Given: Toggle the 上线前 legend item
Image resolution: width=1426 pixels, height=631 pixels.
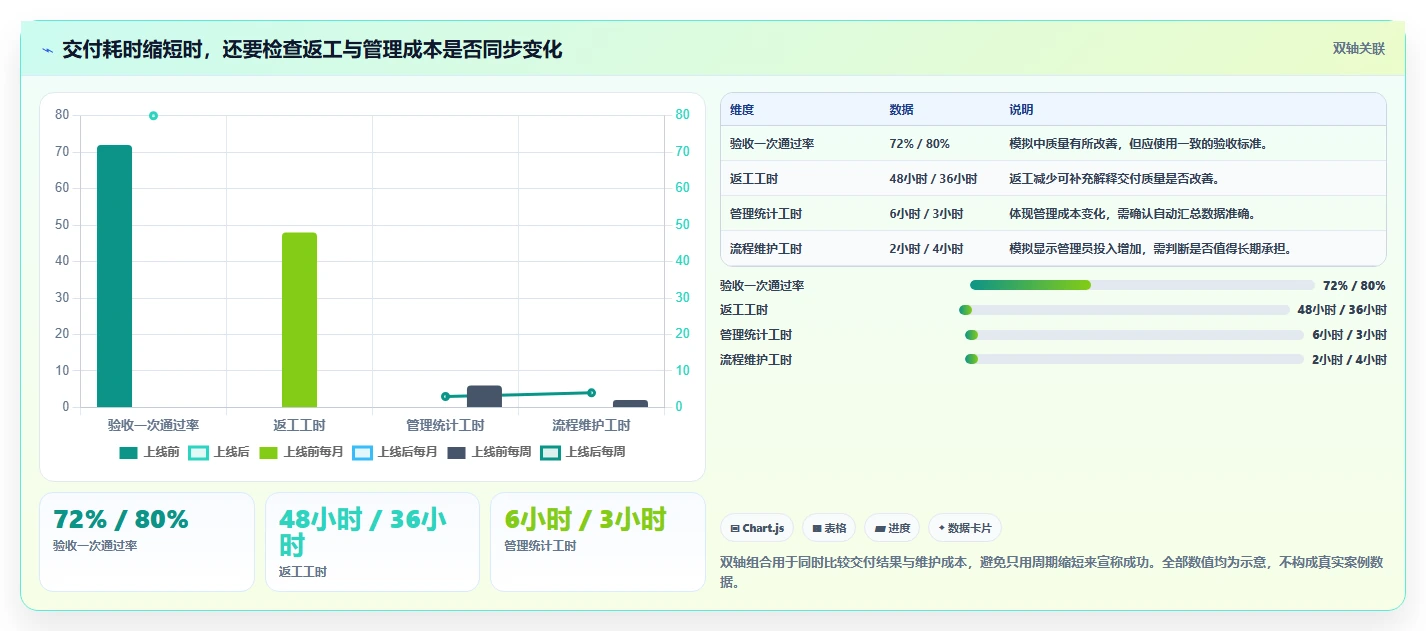Looking at the screenshot, I should (149, 452).
